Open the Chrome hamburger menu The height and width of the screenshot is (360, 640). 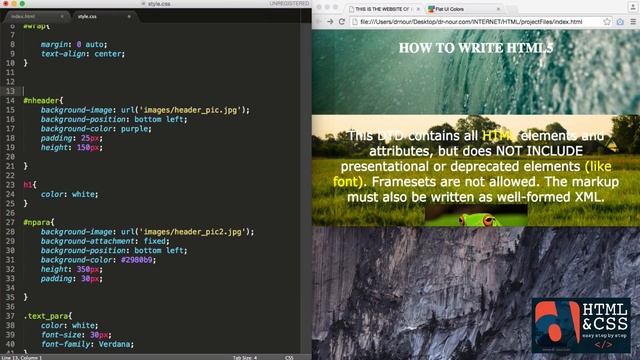click(633, 22)
